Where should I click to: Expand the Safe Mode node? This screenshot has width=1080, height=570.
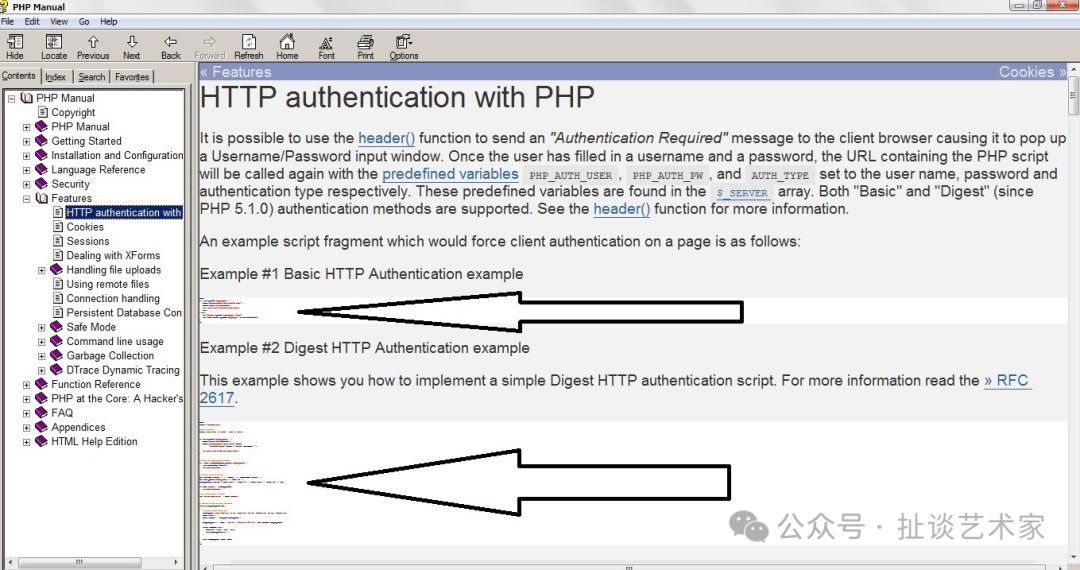coord(41,328)
